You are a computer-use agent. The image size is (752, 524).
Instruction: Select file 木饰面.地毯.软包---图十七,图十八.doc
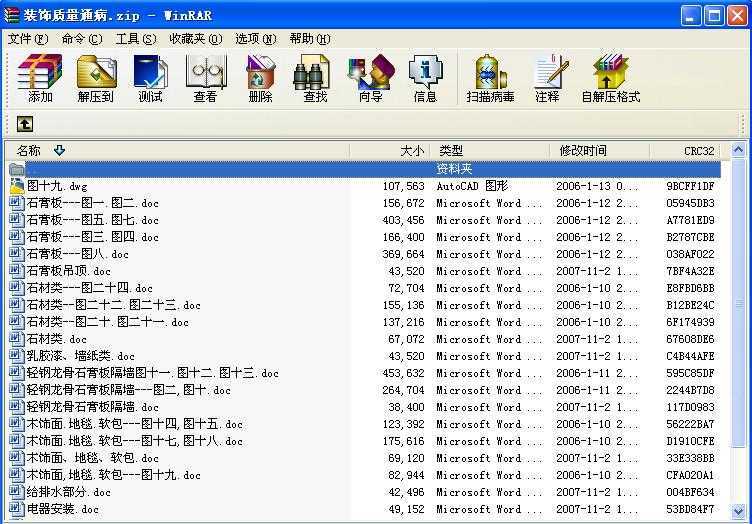coord(134,441)
